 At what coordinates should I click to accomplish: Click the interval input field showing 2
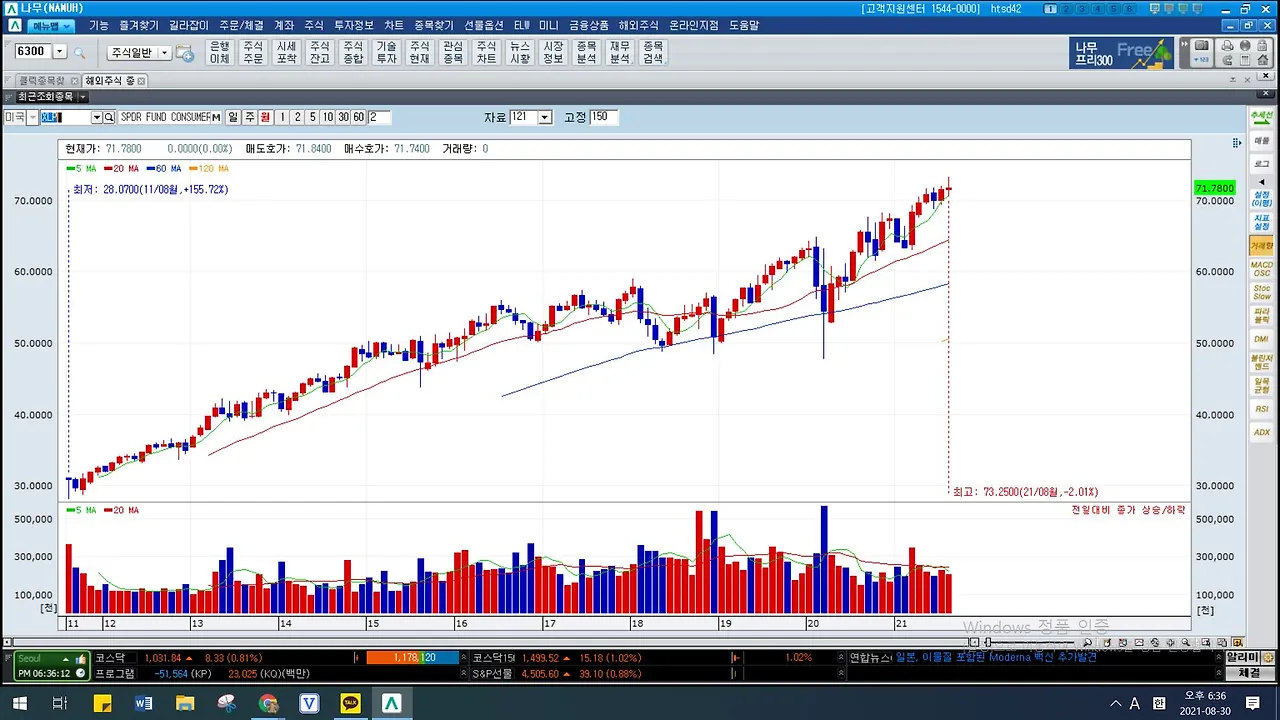(379, 117)
